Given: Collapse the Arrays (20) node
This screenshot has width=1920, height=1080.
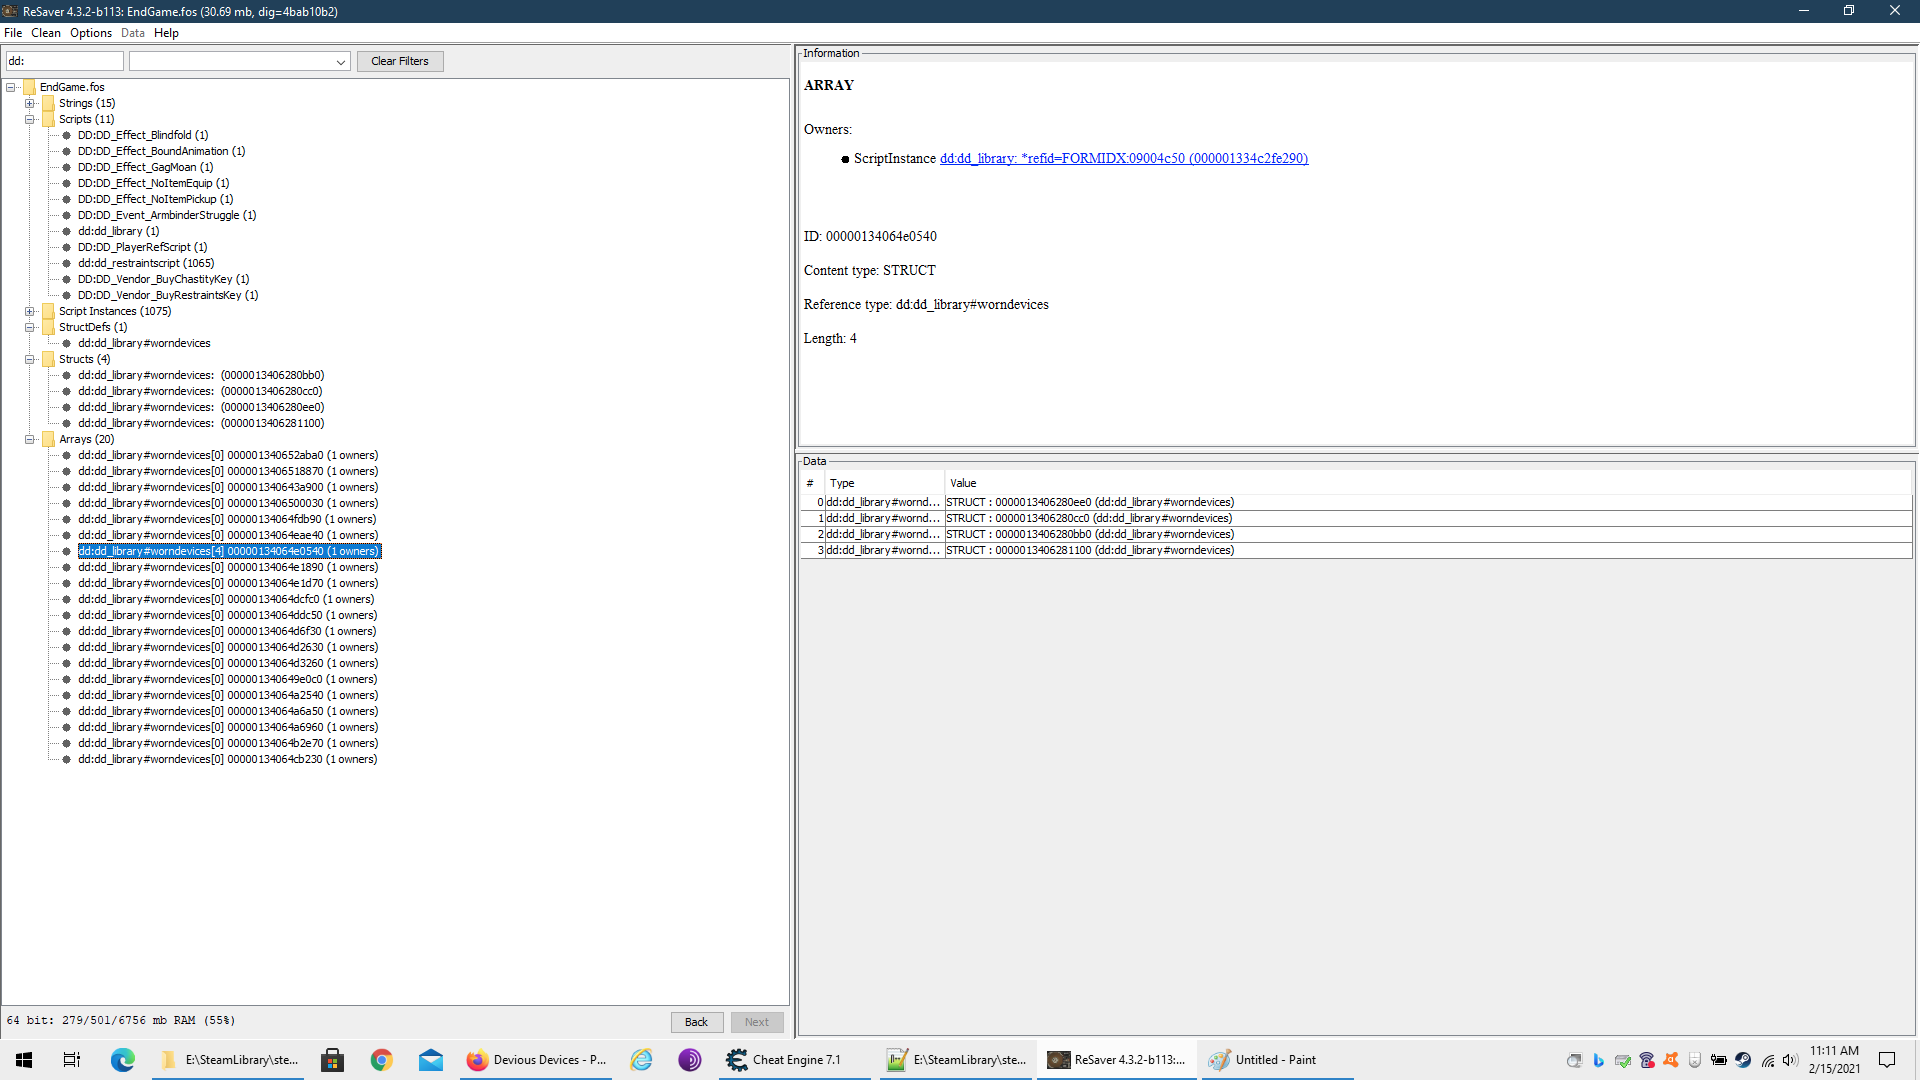Looking at the screenshot, I should tap(30, 439).
